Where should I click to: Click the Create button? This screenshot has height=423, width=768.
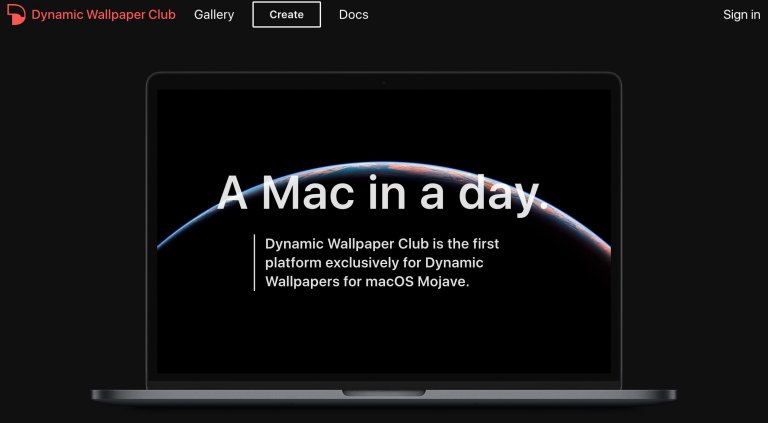click(x=287, y=15)
